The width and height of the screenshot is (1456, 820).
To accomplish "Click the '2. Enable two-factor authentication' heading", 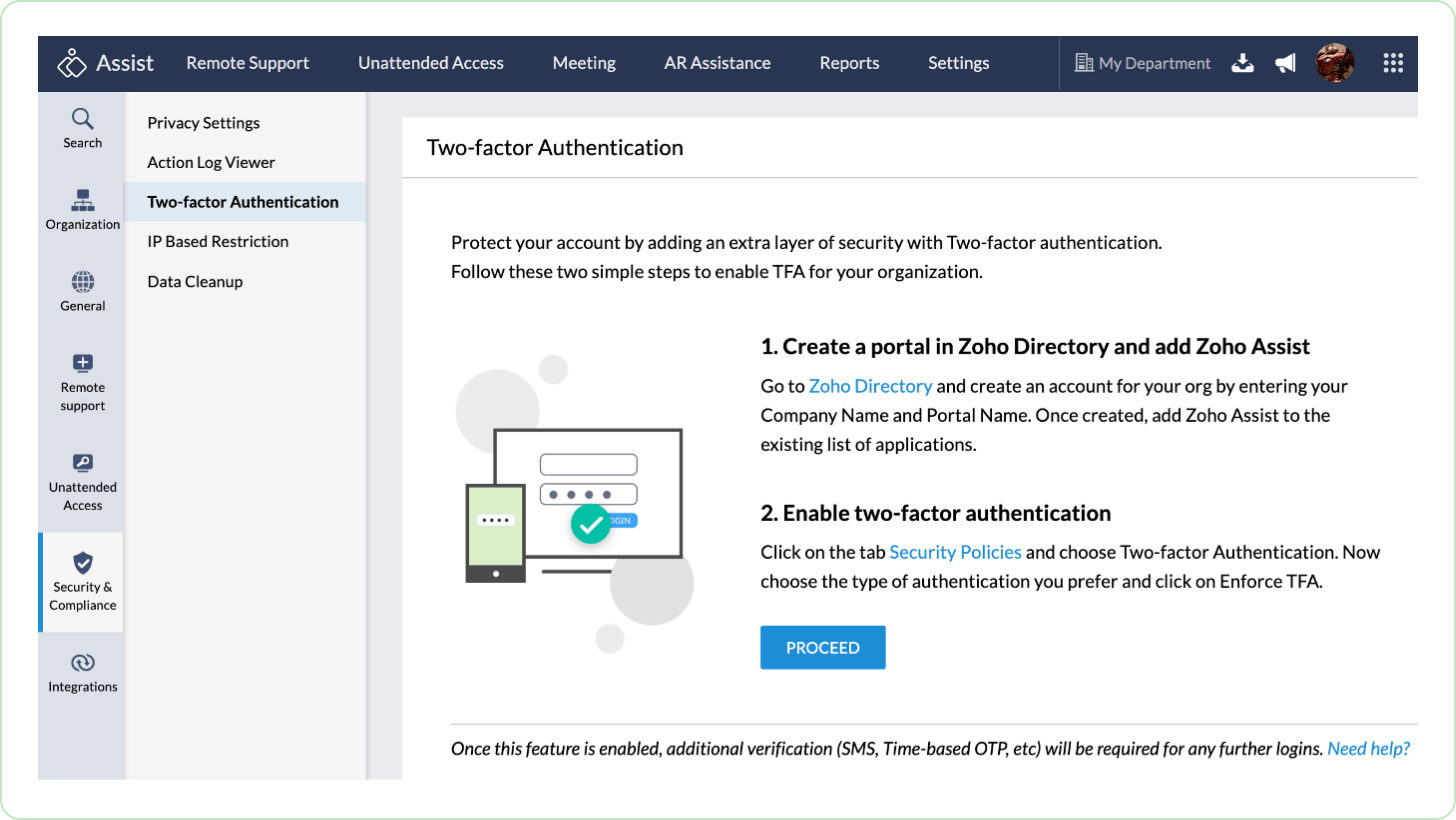I will coord(936,513).
